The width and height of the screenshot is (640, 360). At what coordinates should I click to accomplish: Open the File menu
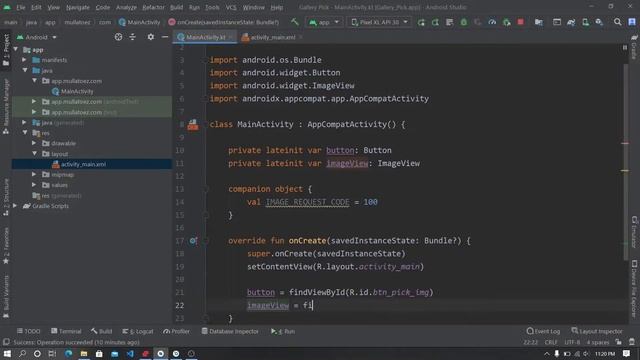point(21,7)
